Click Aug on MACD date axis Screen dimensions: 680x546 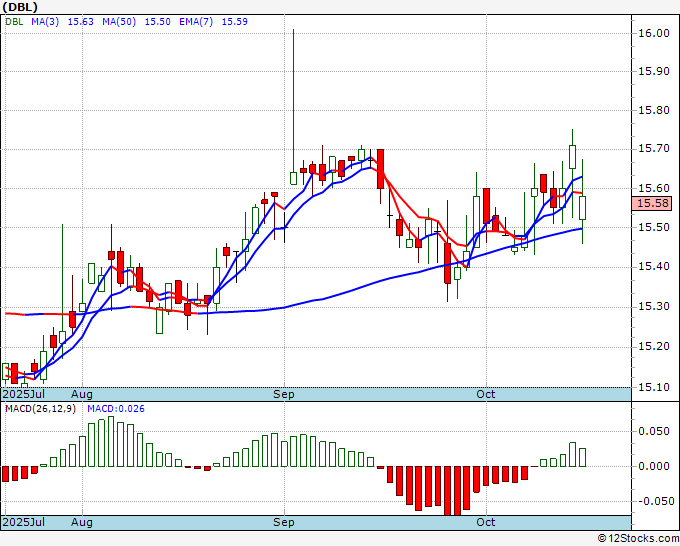pyautogui.click(x=82, y=523)
